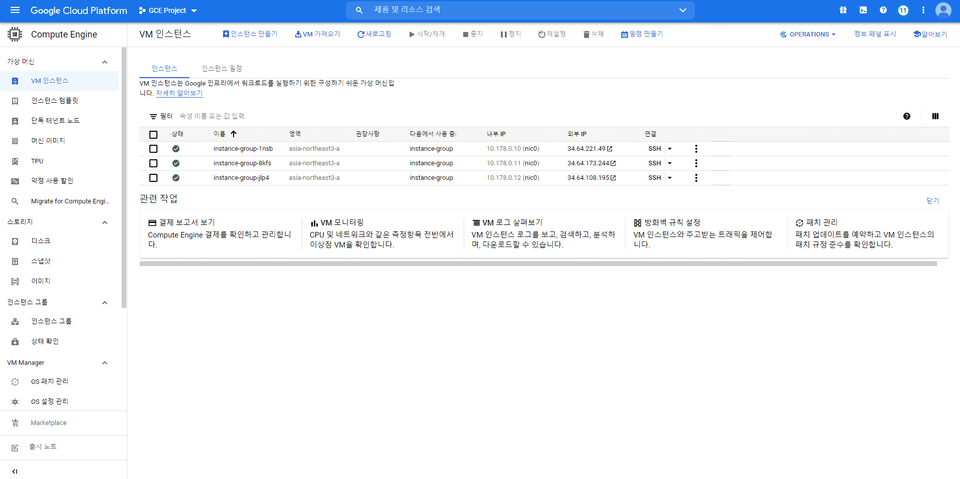Screen dimensions: 960x479
Task: Open the gift icon in top bar
Action: point(842,10)
